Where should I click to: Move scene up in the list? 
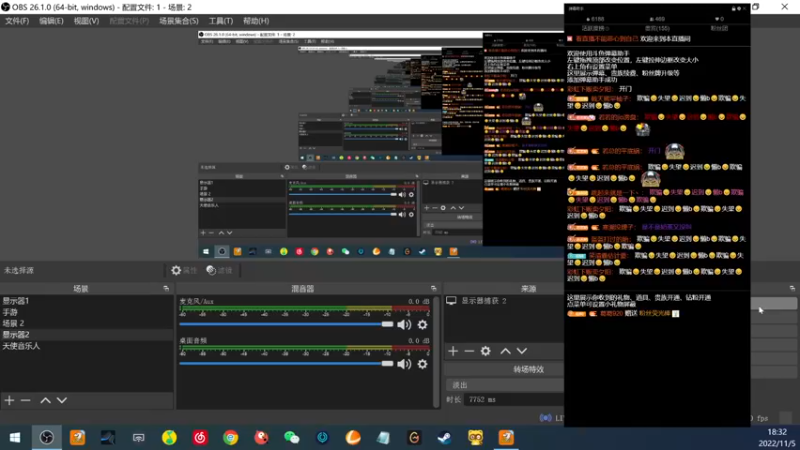click(45, 401)
